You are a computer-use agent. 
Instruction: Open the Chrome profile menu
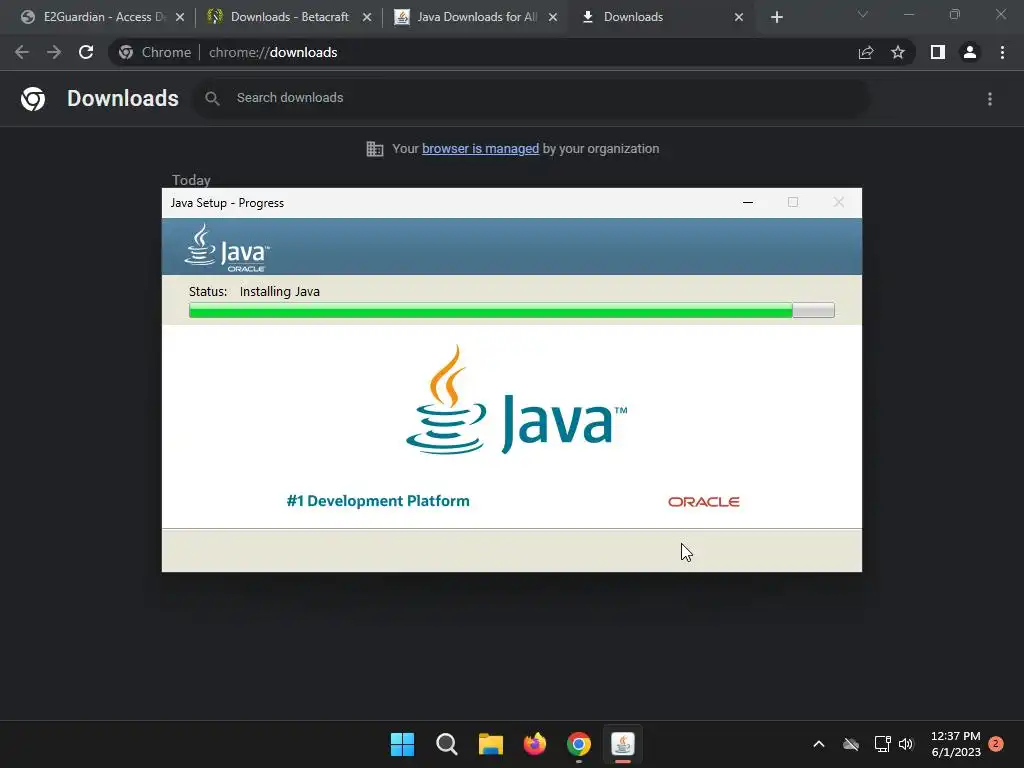click(x=970, y=52)
